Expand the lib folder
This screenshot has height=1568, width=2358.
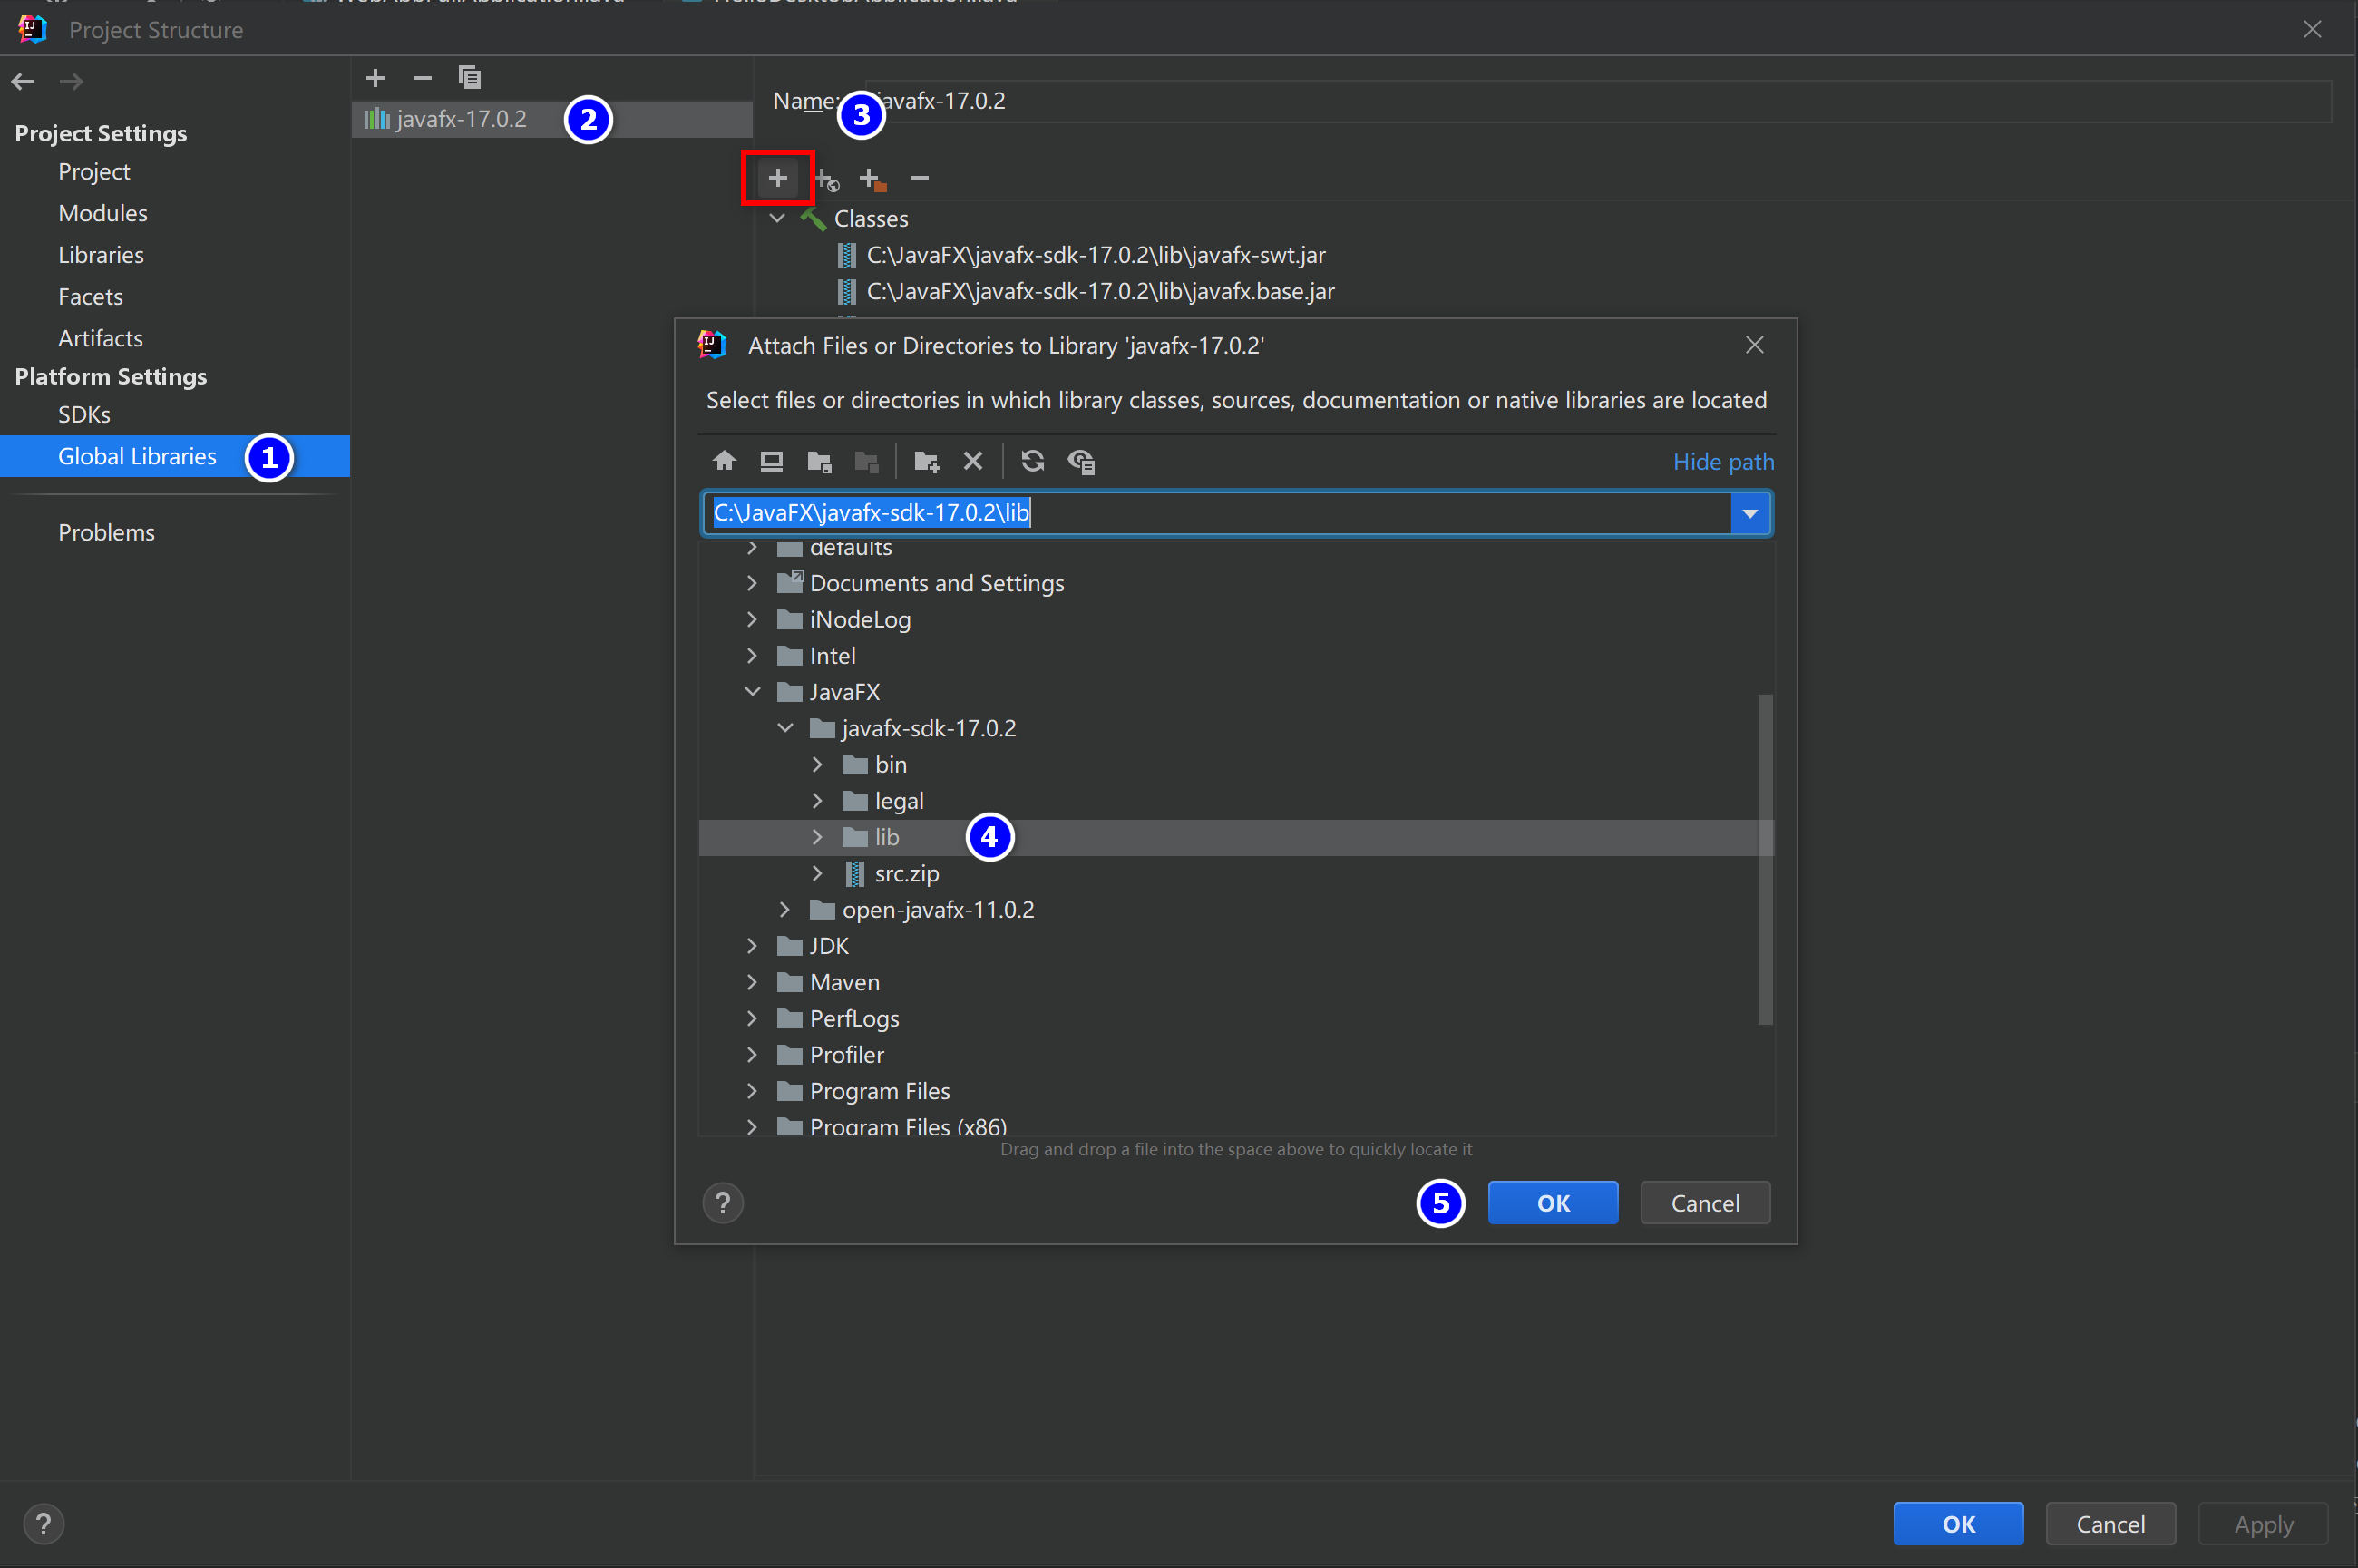pyautogui.click(x=818, y=837)
